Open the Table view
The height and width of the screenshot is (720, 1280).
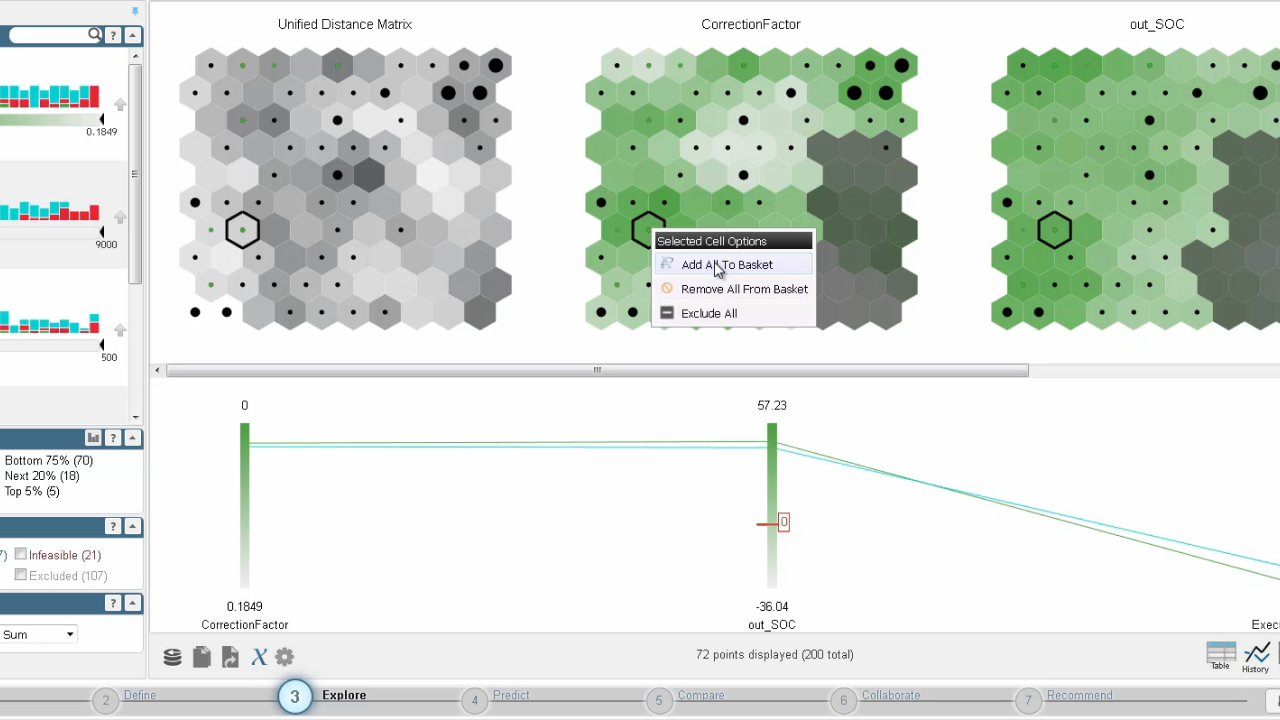[x=1220, y=656]
